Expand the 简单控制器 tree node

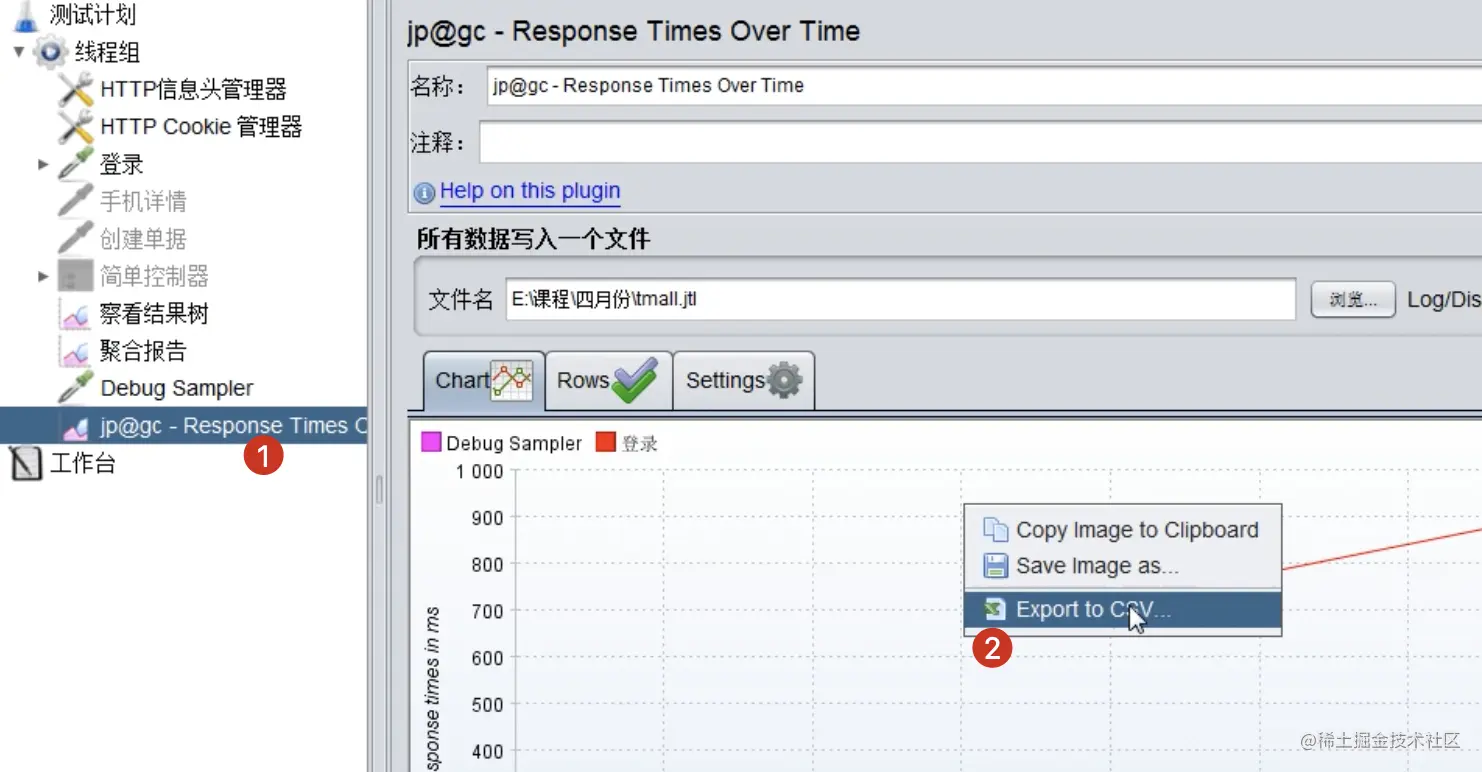click(43, 276)
